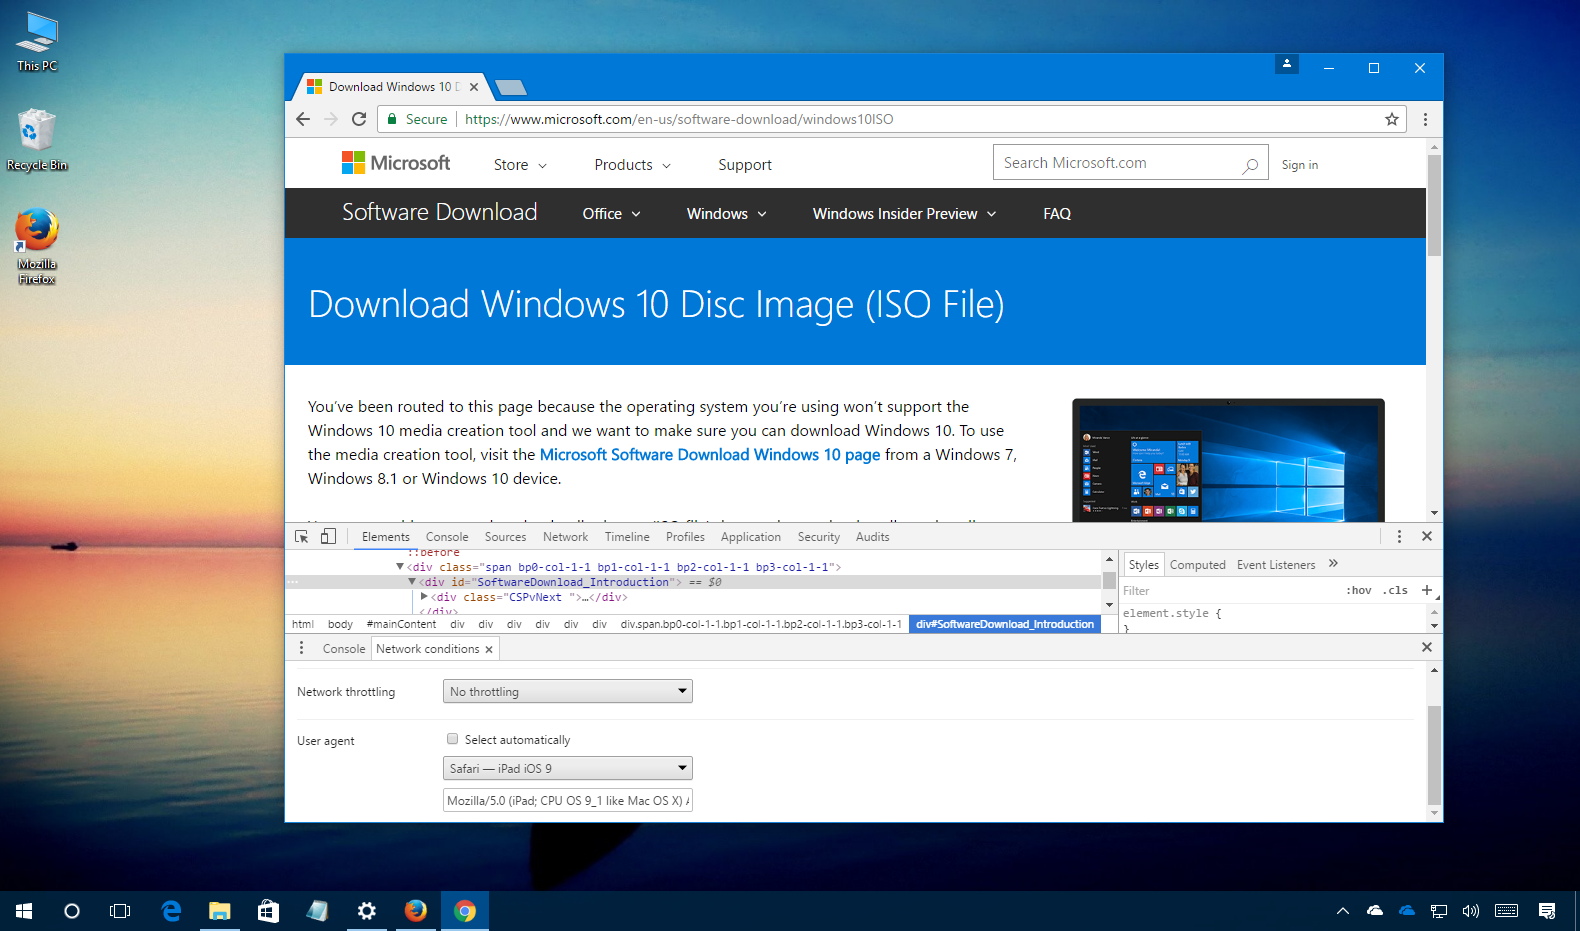The image size is (1580, 931).
Task: Show more Styles pane tabs with the chevron
Action: click(1333, 564)
